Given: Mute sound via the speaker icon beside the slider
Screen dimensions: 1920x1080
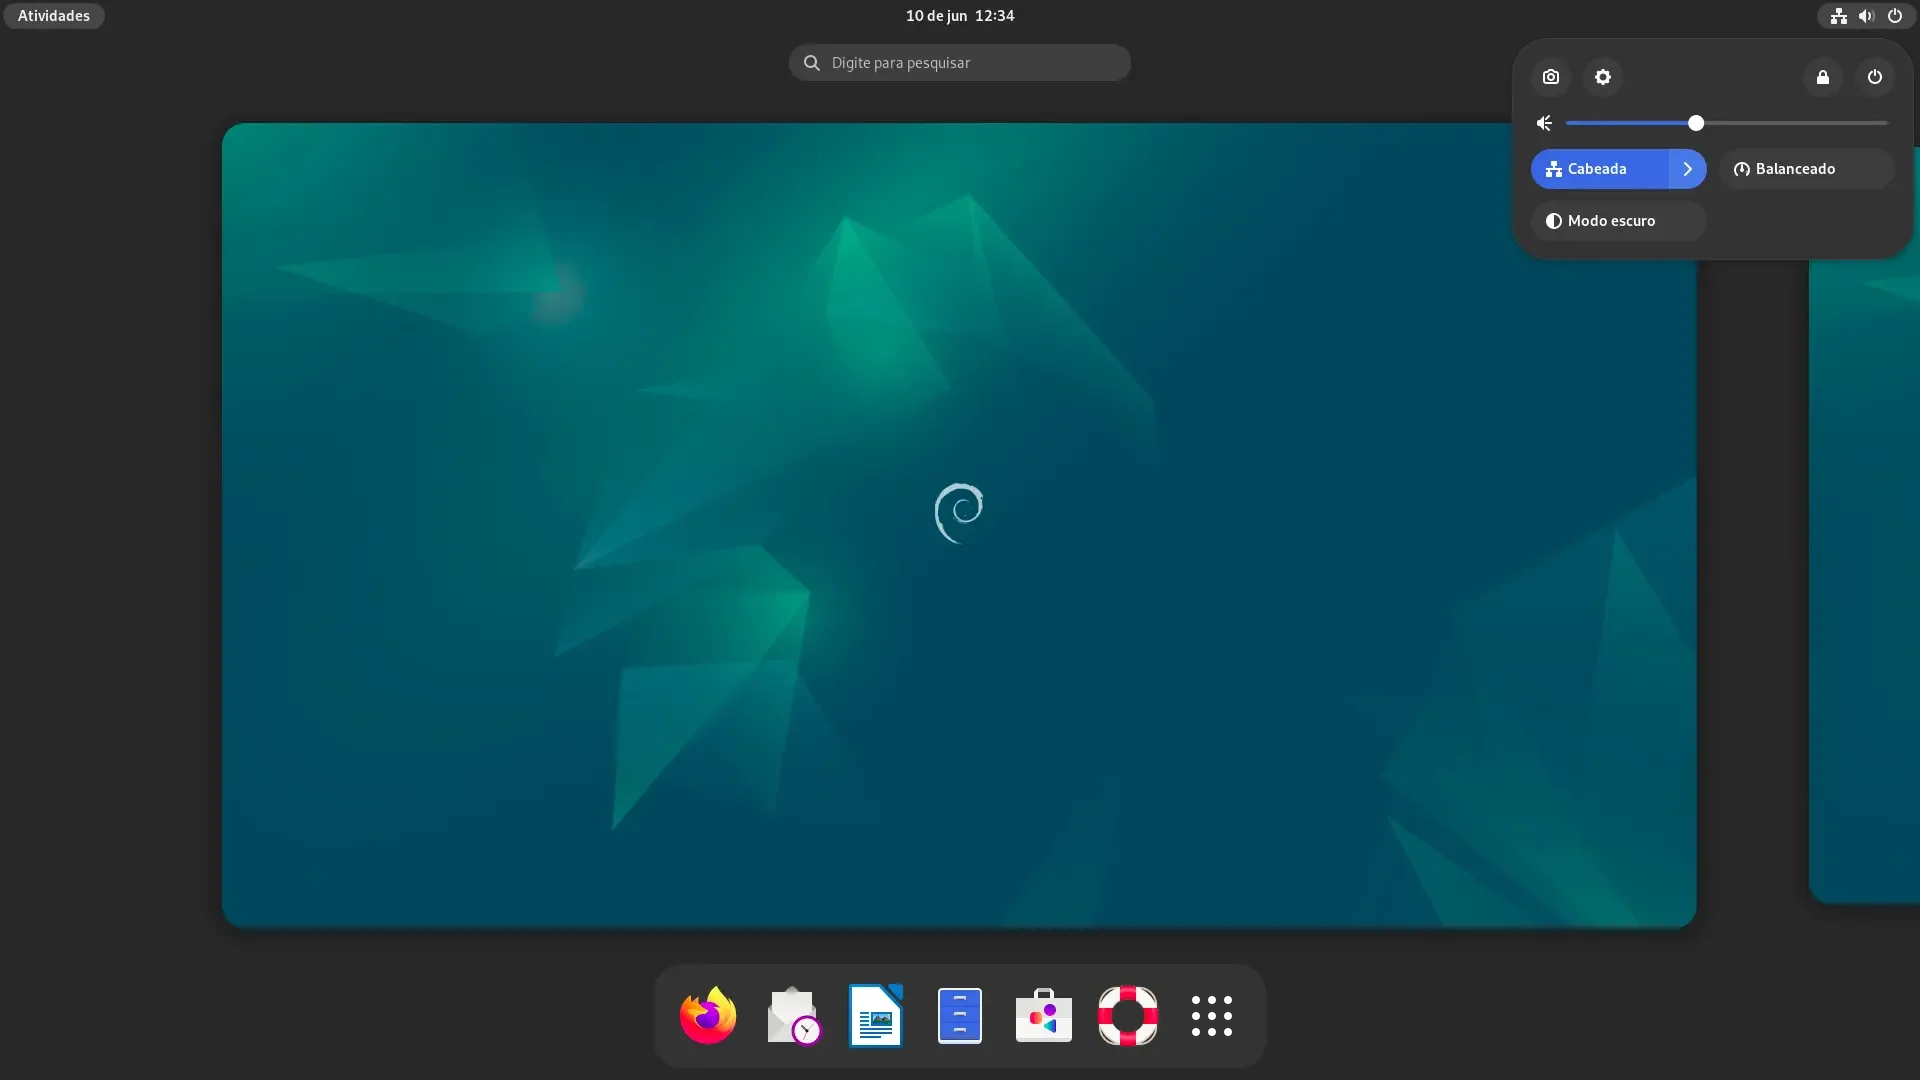Looking at the screenshot, I should 1545,123.
